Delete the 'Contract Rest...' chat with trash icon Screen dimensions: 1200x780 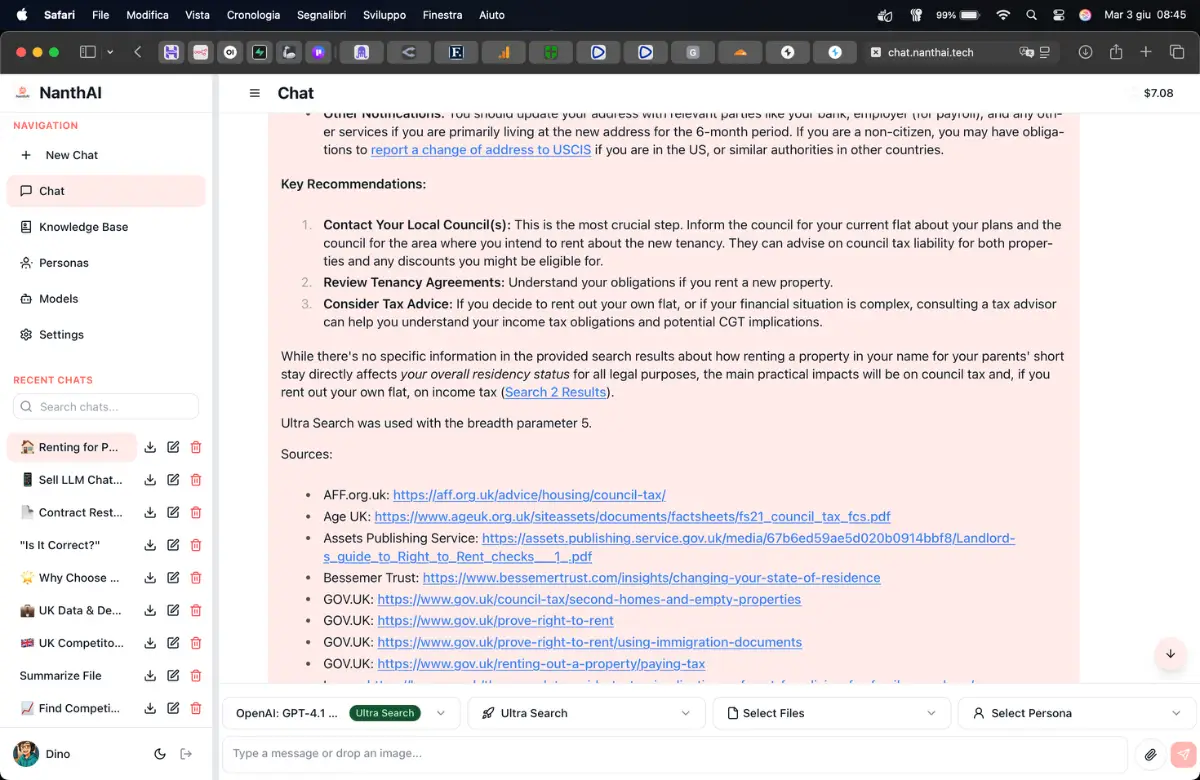(x=196, y=513)
